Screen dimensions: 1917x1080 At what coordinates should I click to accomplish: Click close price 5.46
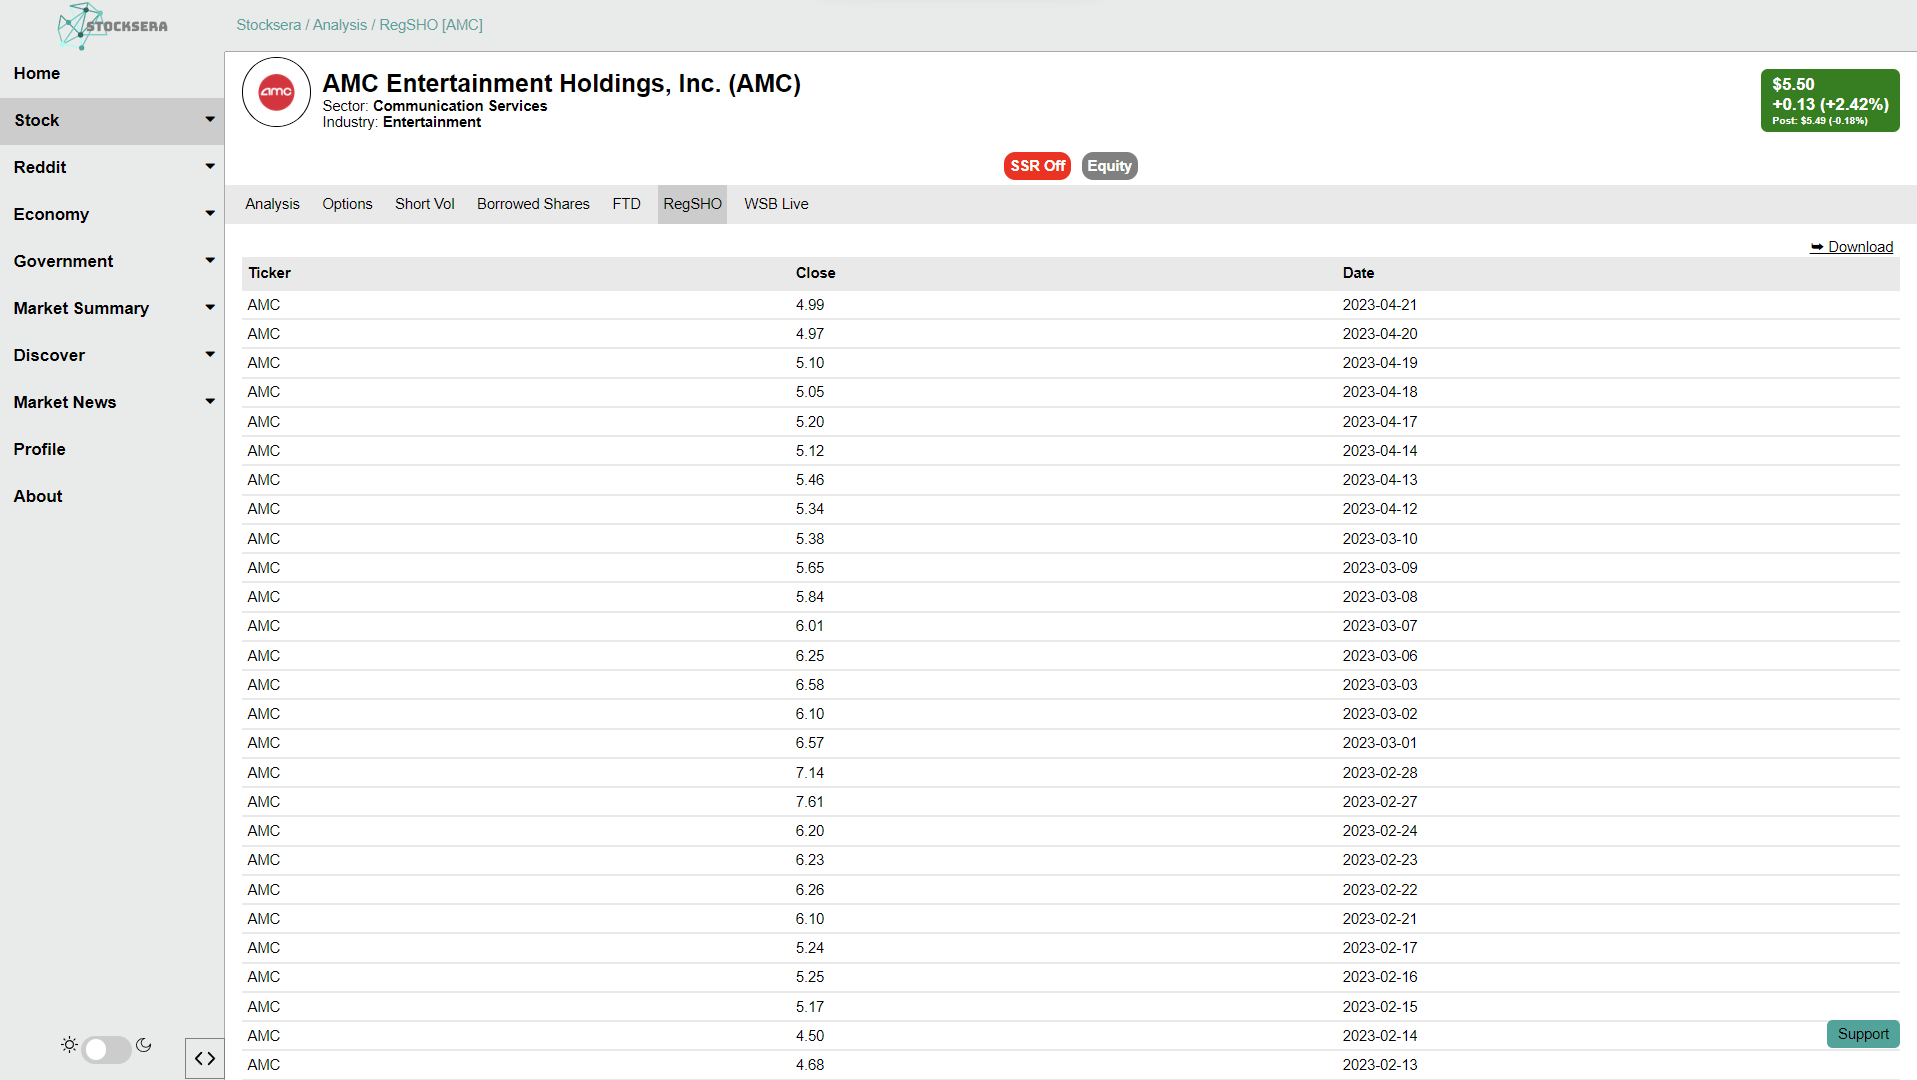coord(810,480)
